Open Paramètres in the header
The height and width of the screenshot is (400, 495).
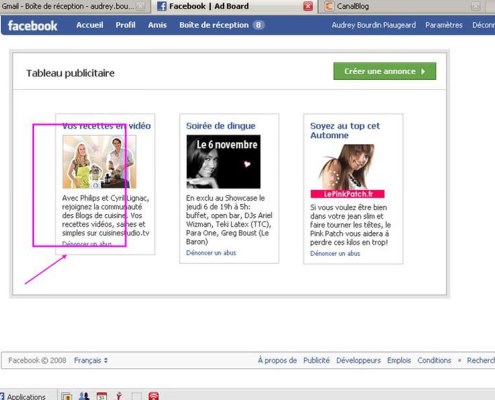pyautogui.click(x=444, y=25)
